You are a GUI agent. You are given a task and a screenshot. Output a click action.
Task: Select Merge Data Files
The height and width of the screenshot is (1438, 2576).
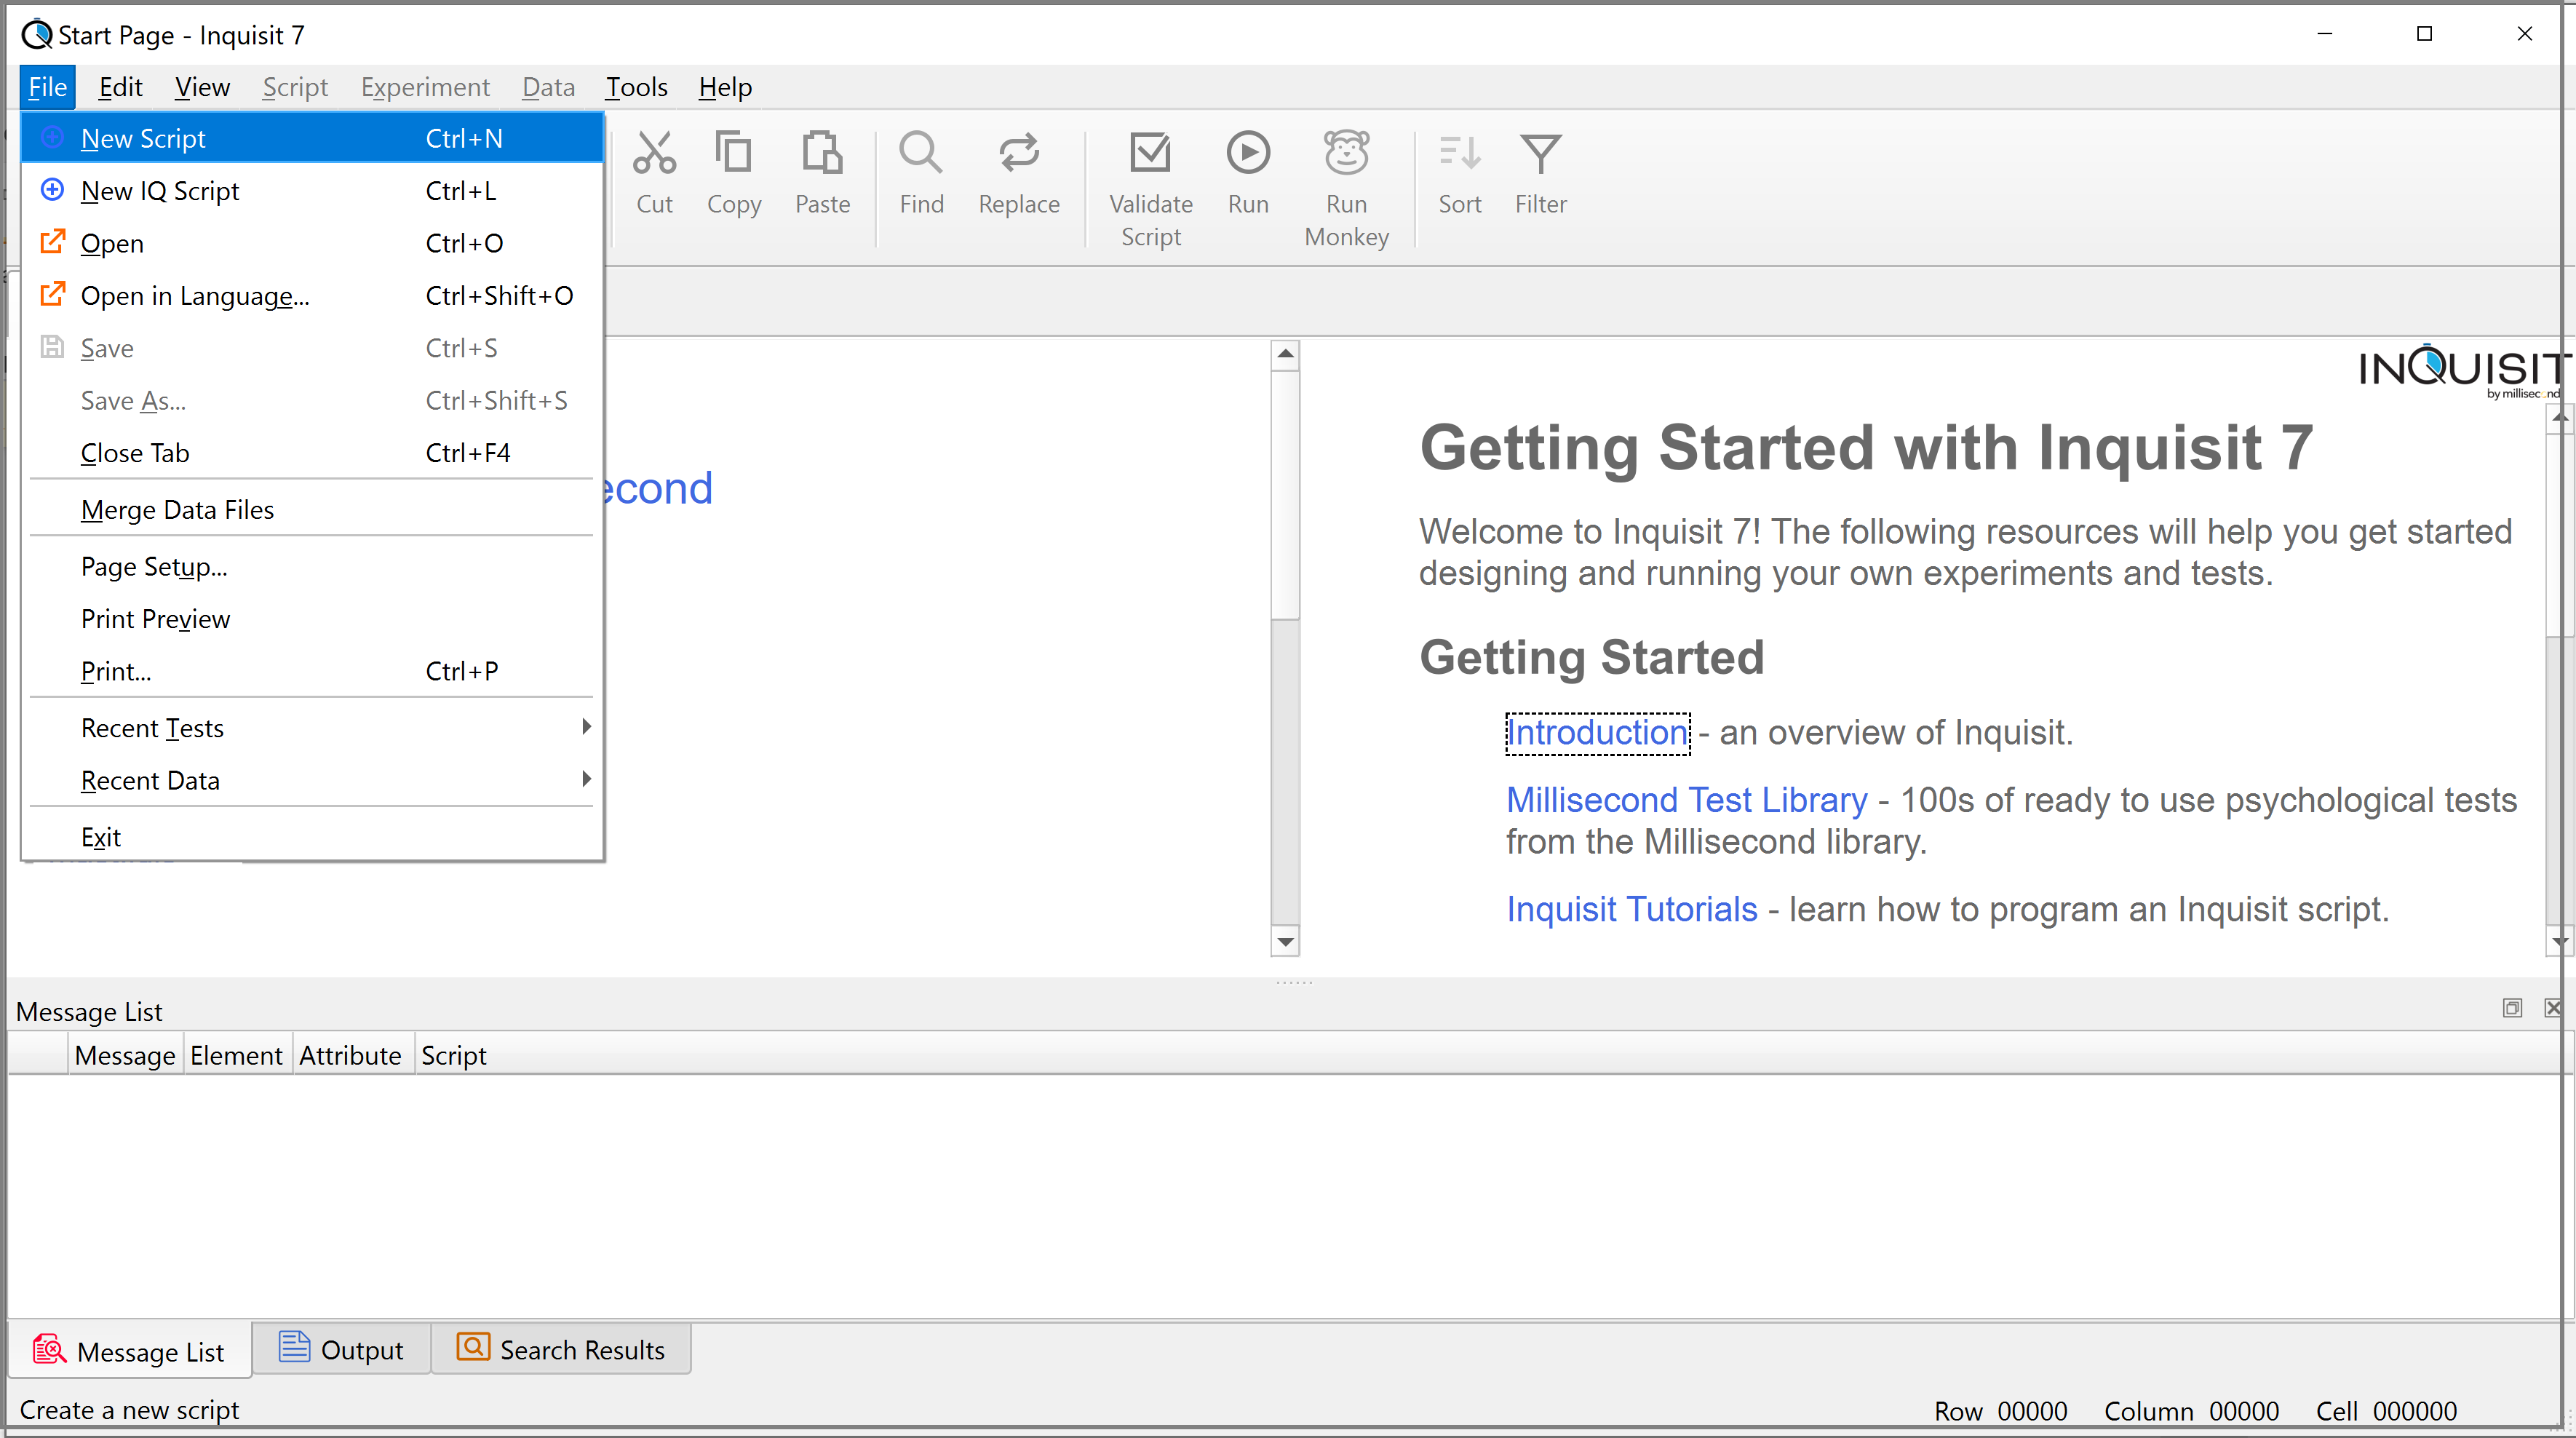(x=312, y=509)
